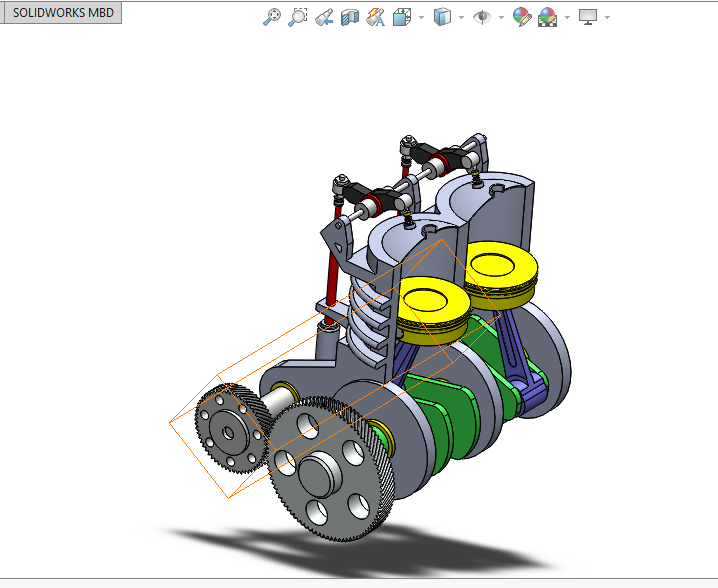Expand the Apply Scene dropdown arrow
This screenshot has height=588, width=718.
pos(567,18)
